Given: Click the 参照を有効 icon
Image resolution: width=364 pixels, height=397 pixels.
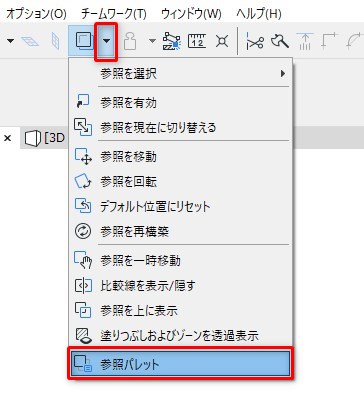Looking at the screenshot, I should pyautogui.click(x=83, y=102).
